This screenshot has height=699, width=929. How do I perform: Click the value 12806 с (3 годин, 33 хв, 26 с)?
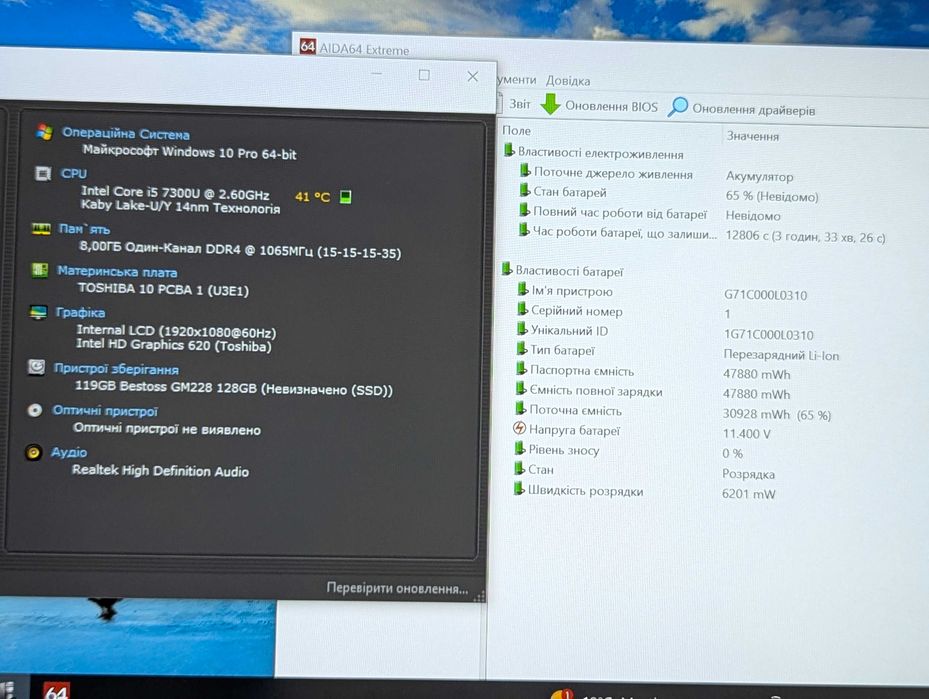pos(805,237)
